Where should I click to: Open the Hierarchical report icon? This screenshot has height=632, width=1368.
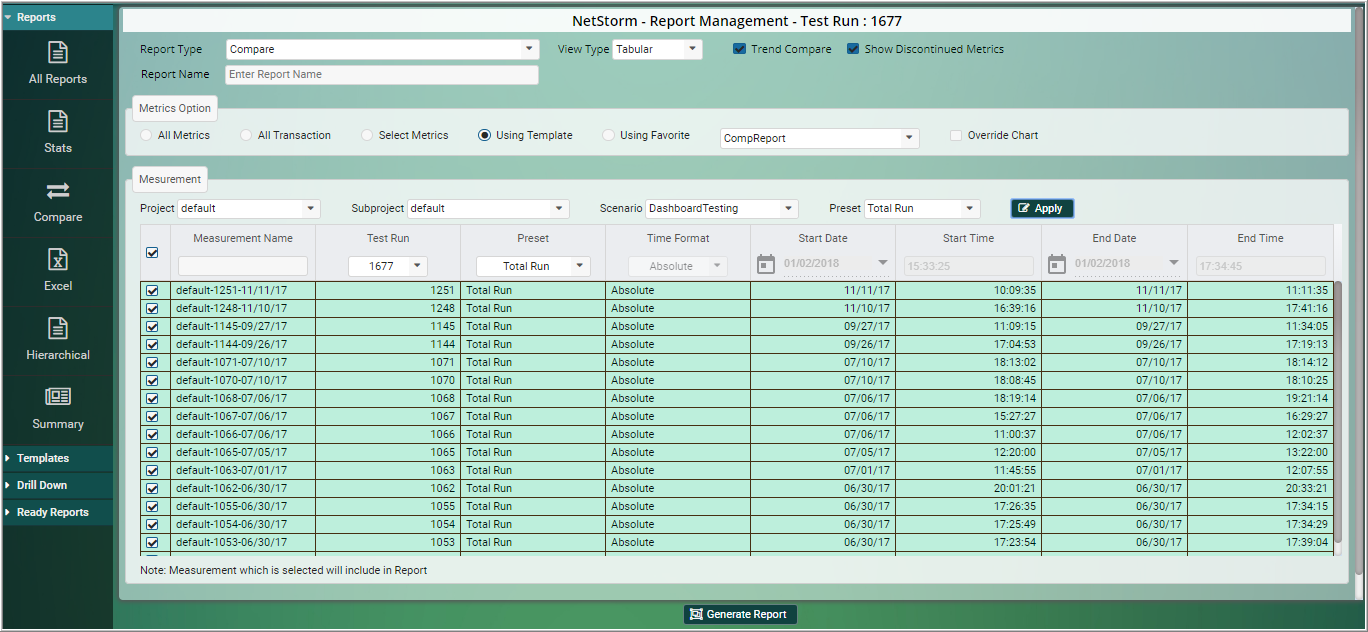click(58, 339)
